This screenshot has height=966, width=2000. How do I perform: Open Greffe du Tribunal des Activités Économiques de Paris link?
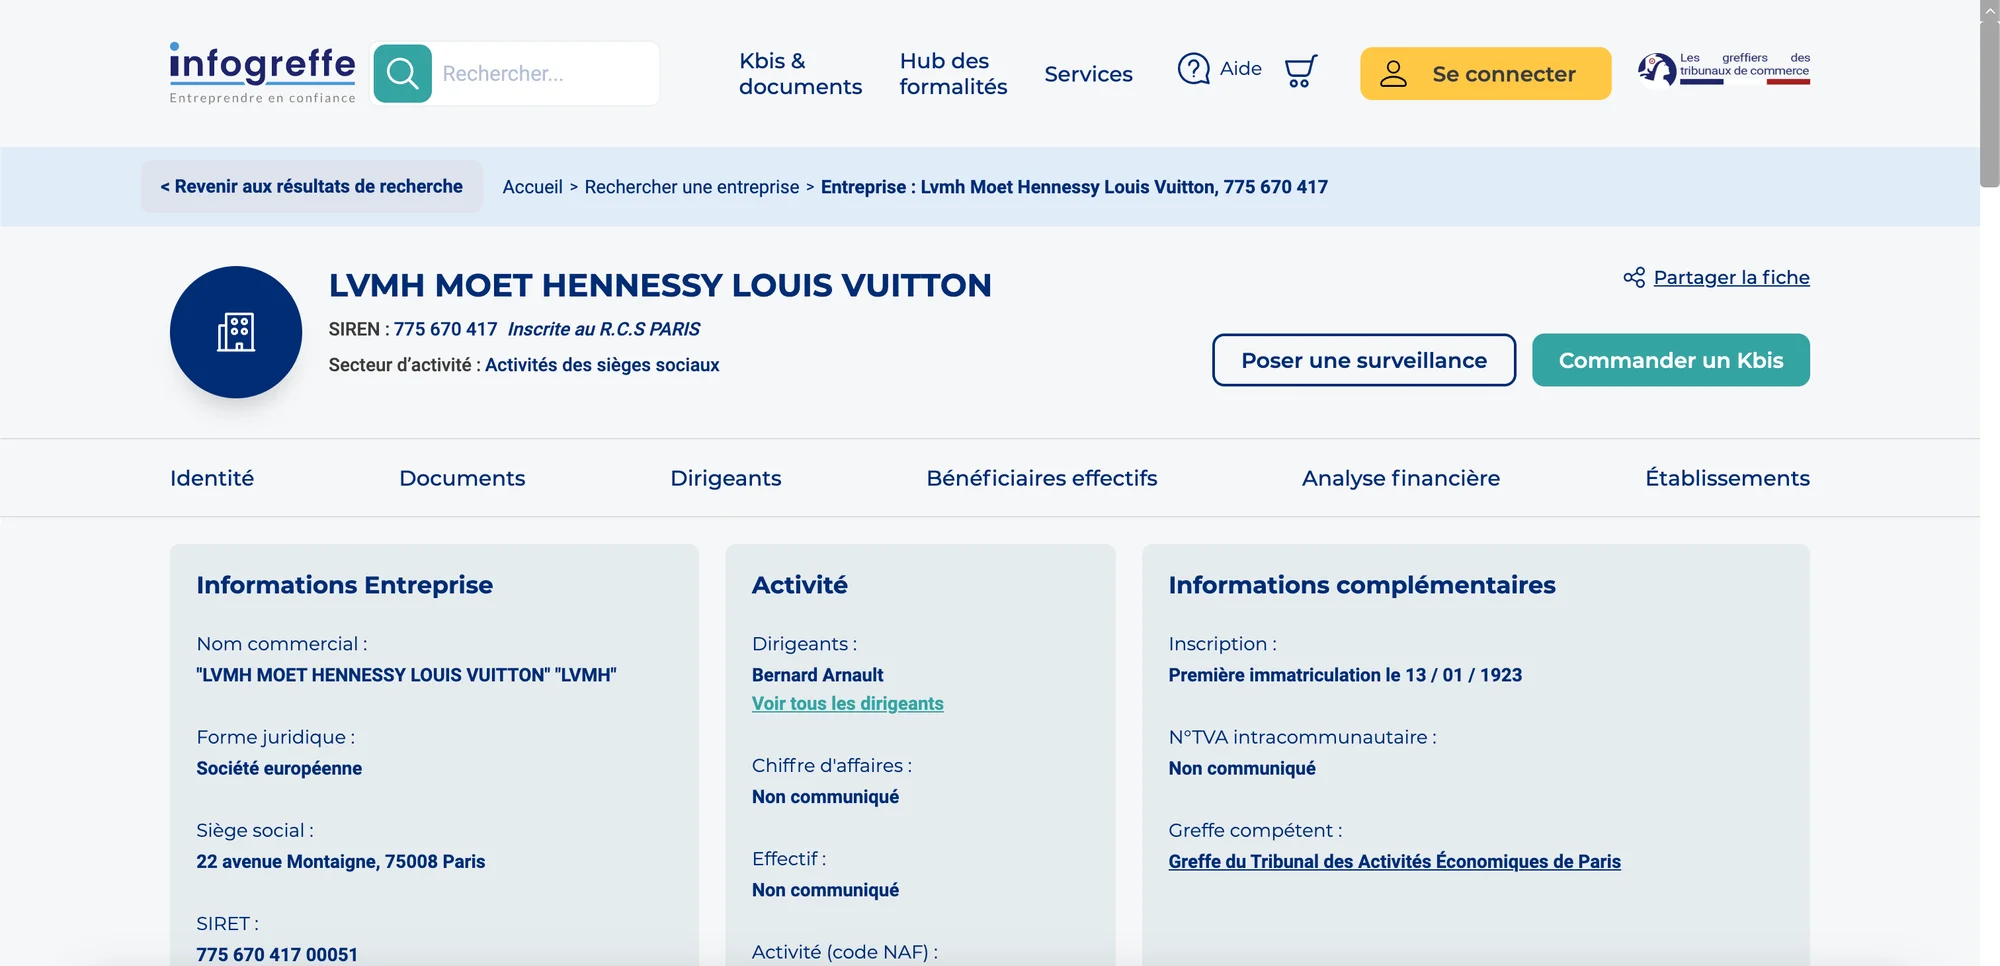(1394, 861)
